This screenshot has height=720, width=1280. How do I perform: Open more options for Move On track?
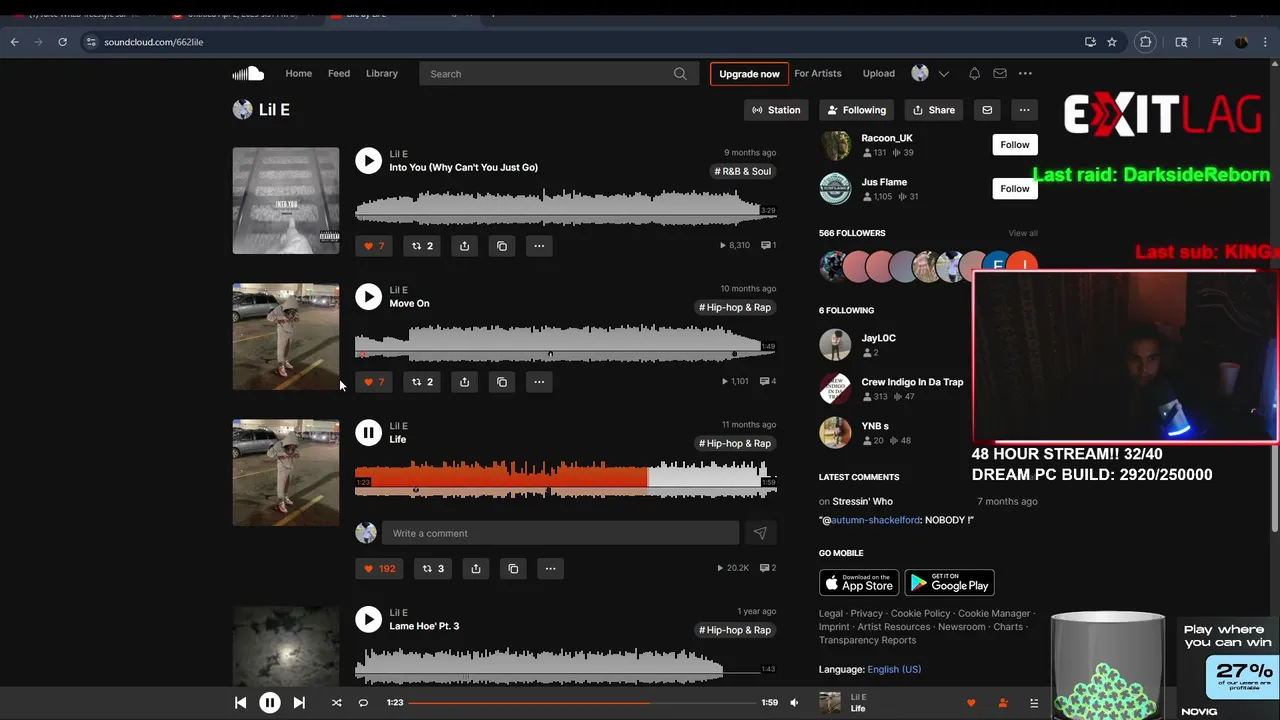pyautogui.click(x=539, y=382)
